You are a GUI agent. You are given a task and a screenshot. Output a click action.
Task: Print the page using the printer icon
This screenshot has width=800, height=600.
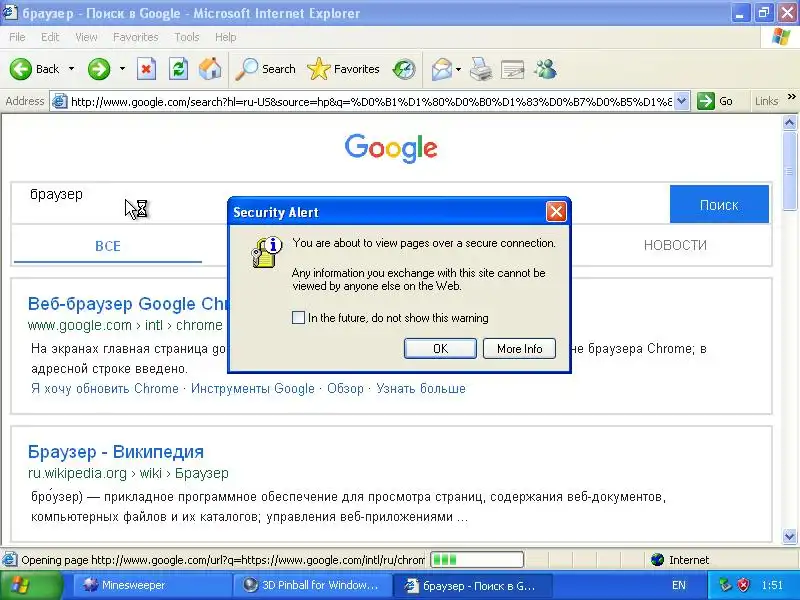[481, 69]
